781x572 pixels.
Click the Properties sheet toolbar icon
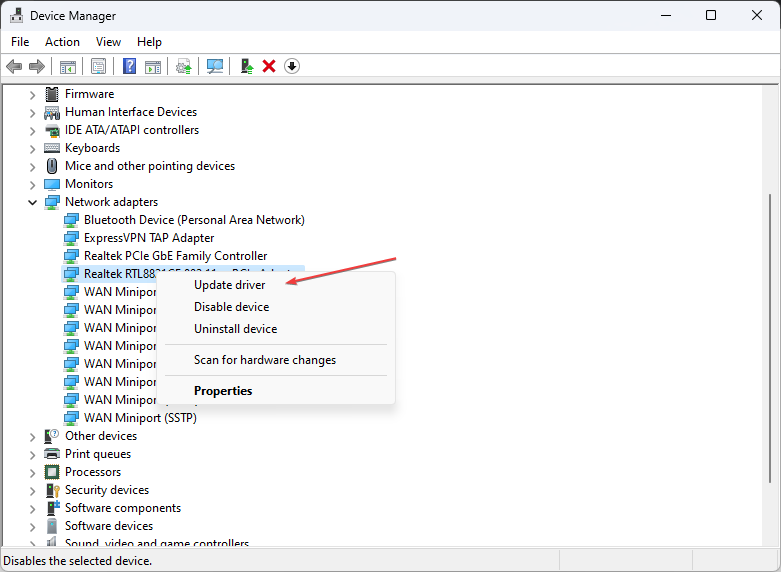pyautogui.click(x=98, y=66)
